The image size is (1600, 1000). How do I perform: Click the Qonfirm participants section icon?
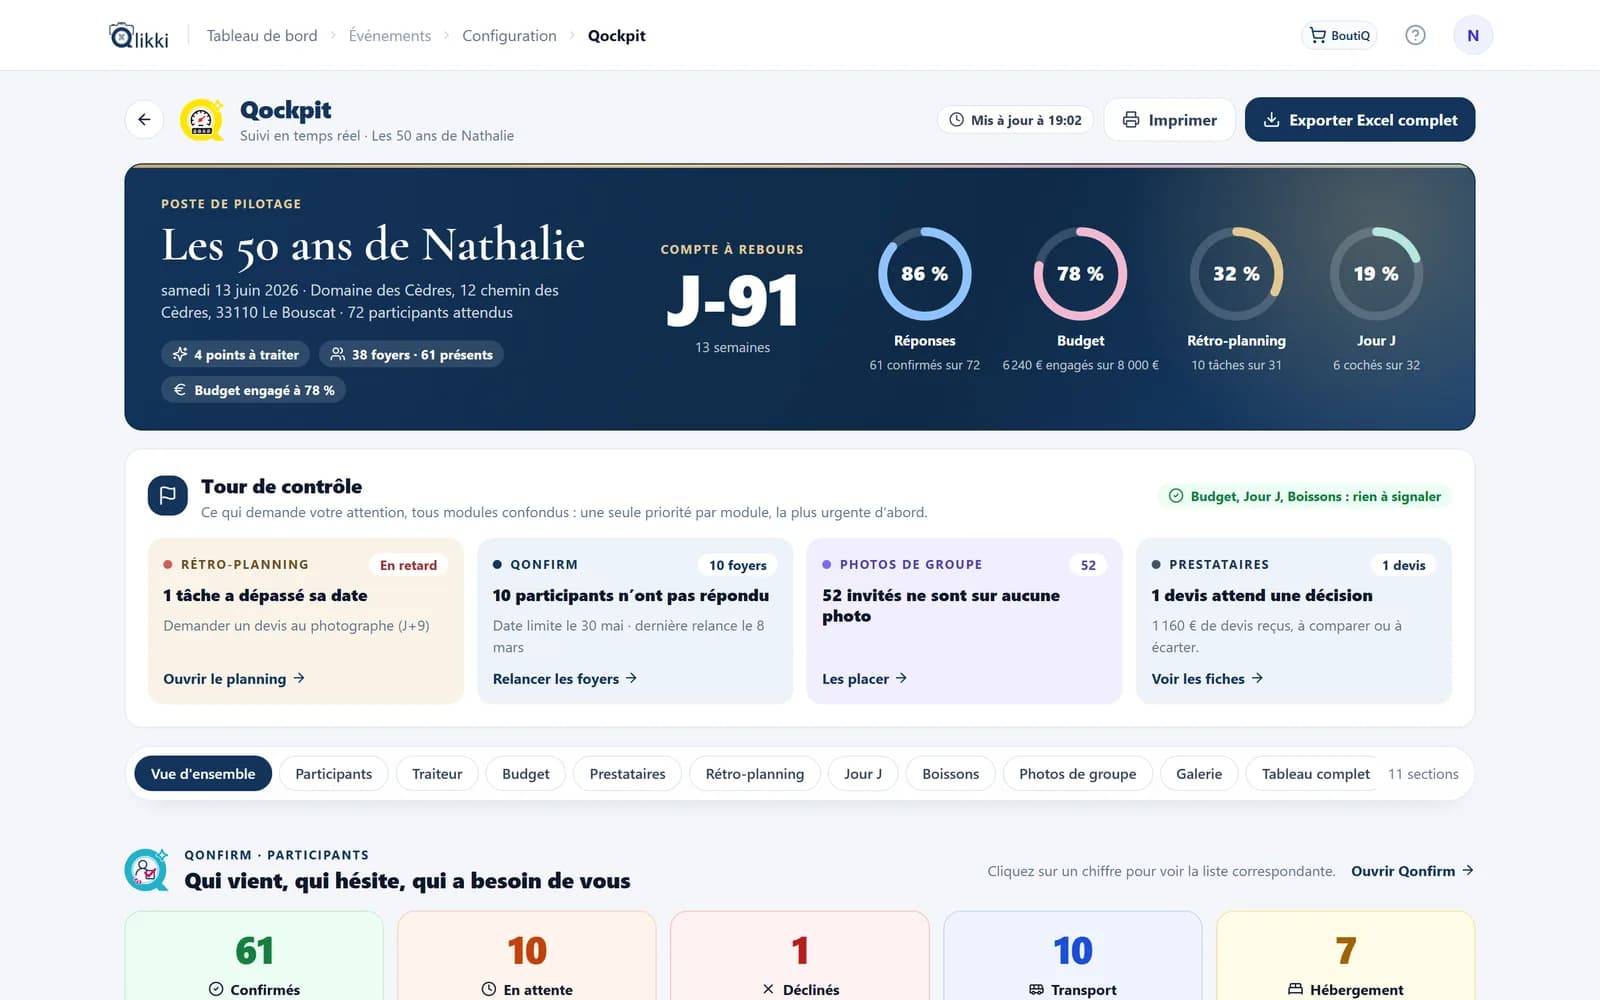(146, 869)
